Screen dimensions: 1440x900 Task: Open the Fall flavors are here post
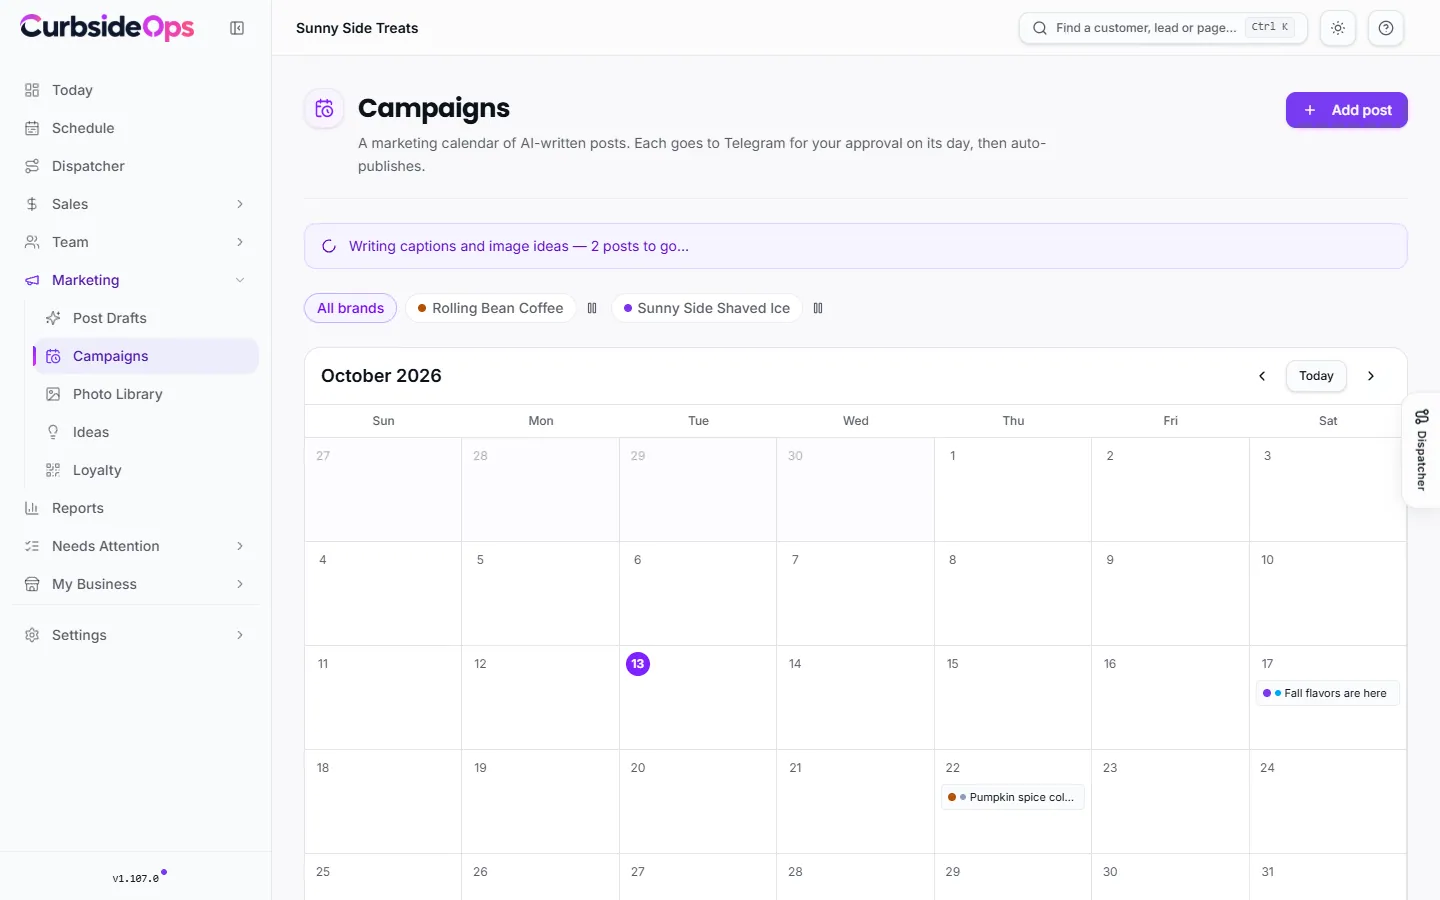pos(1327,693)
